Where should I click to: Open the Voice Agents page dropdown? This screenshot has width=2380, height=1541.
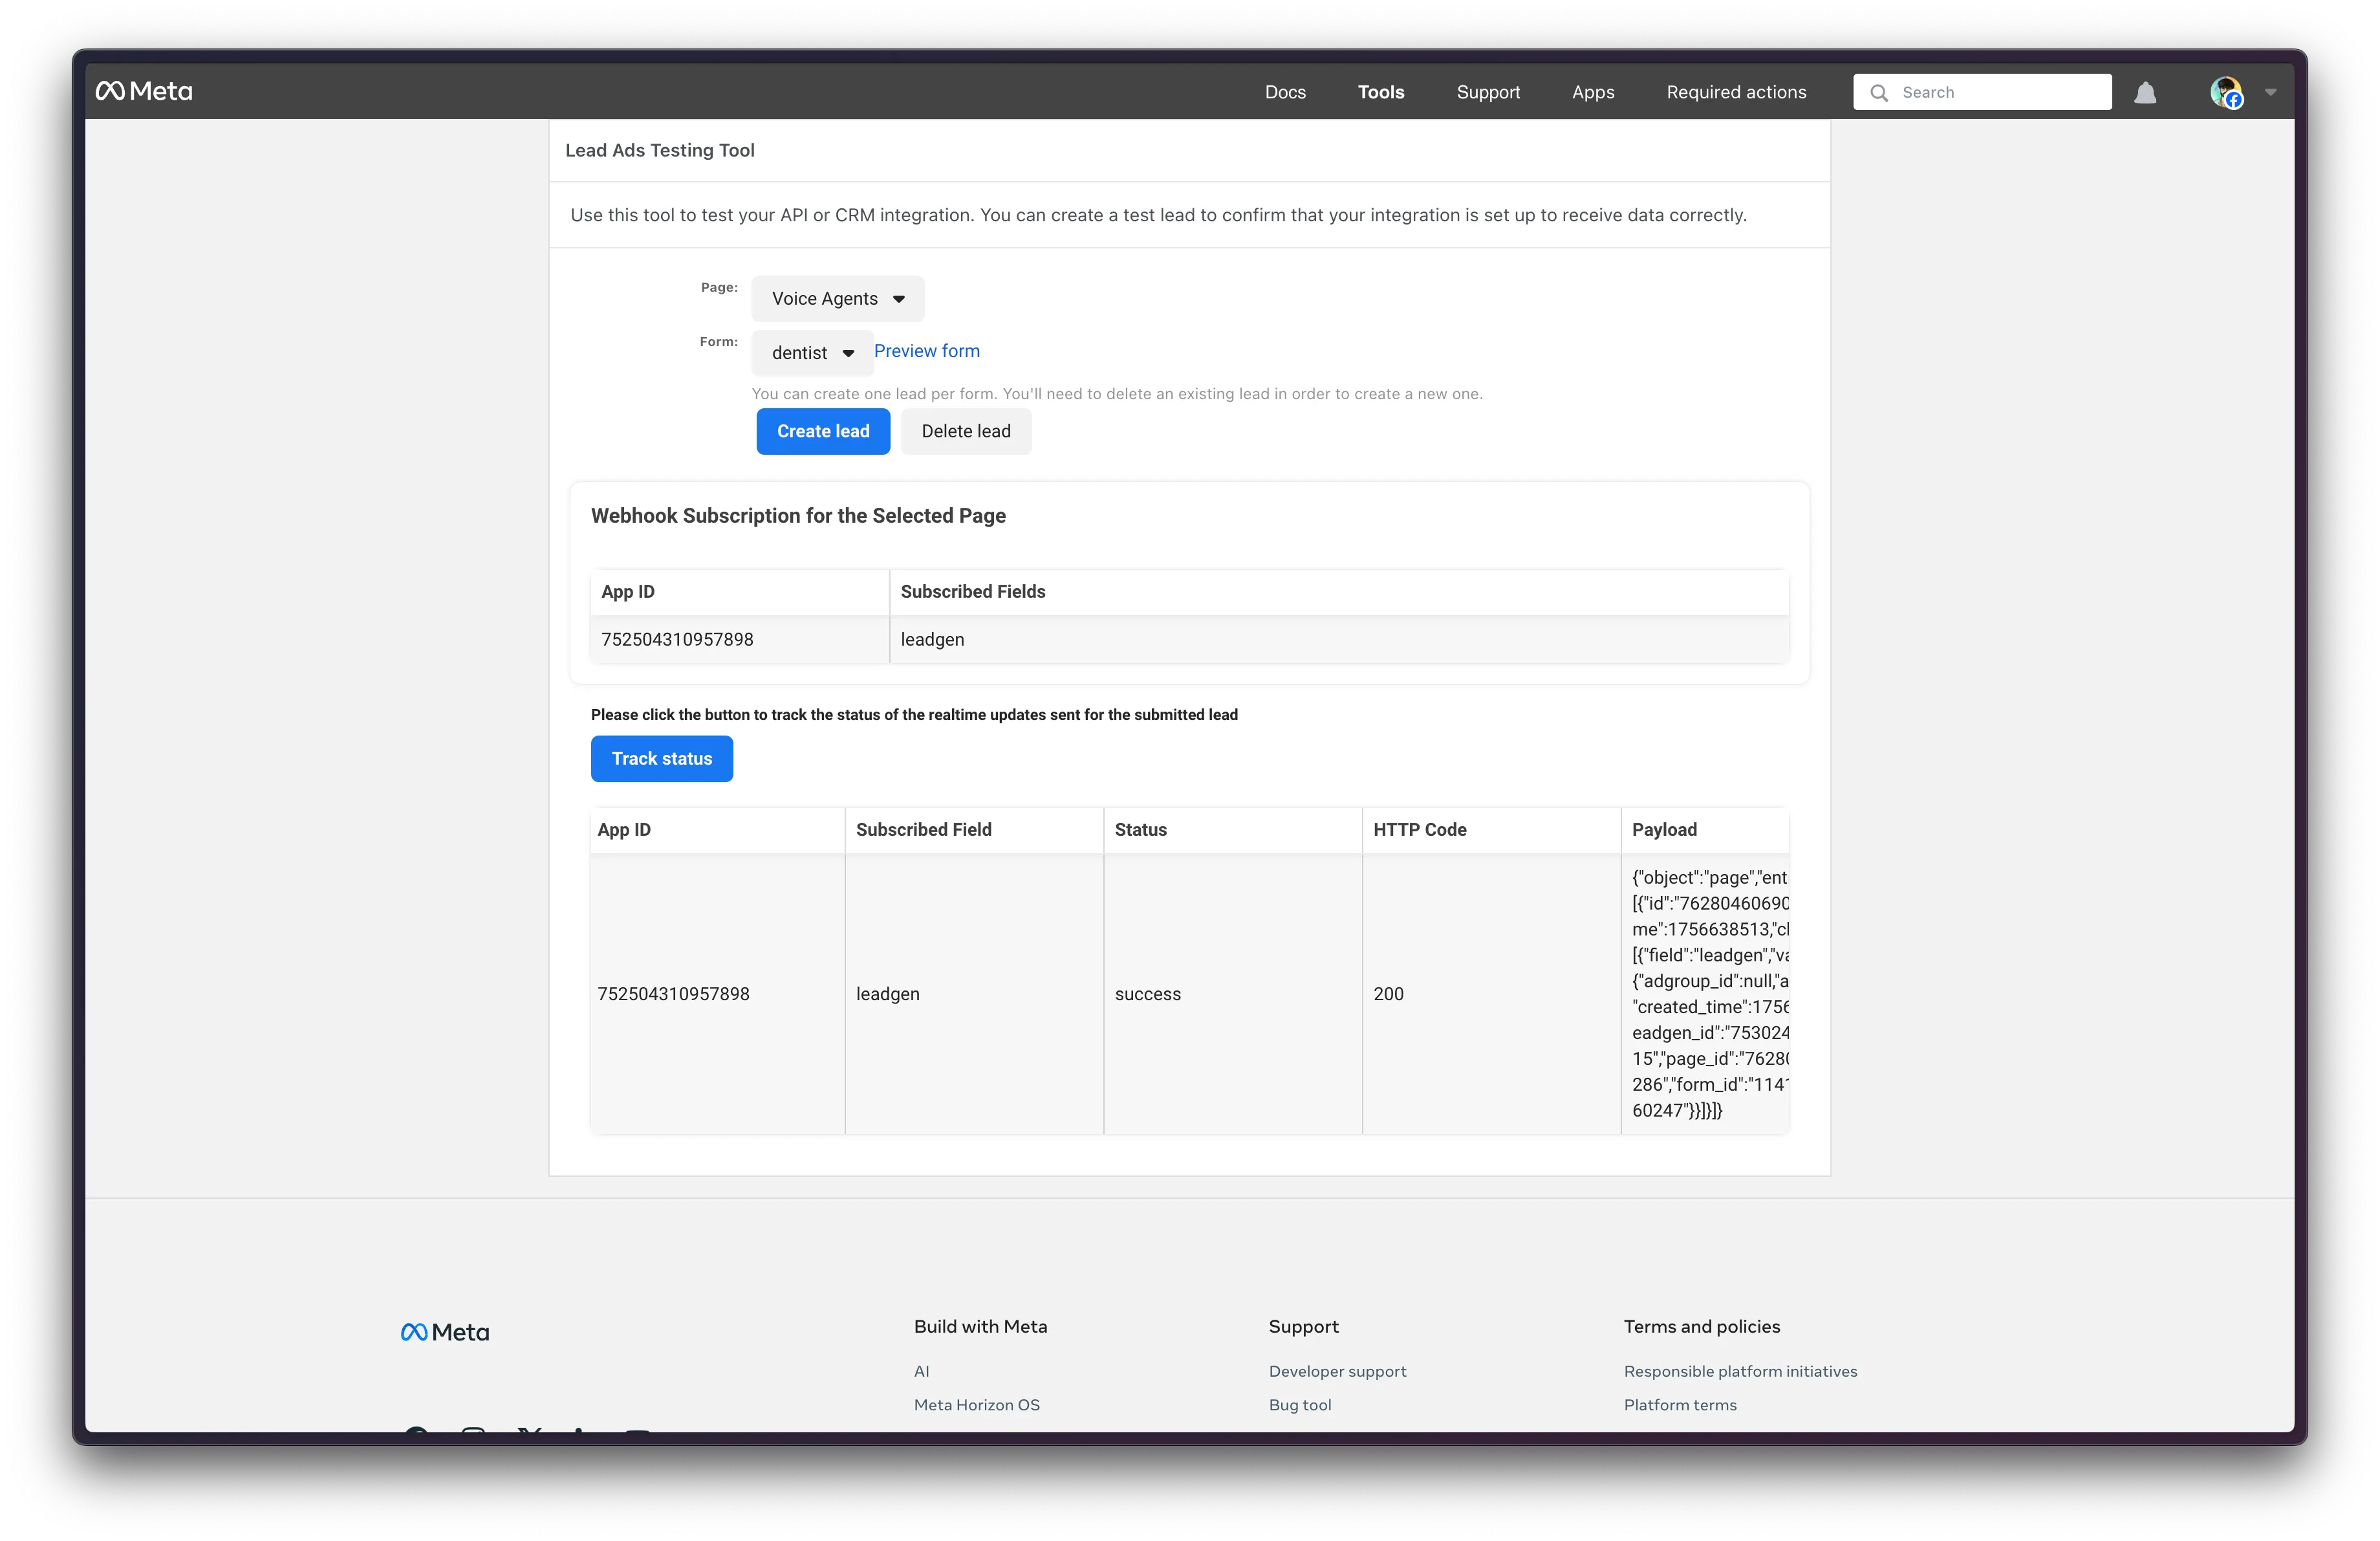838,298
